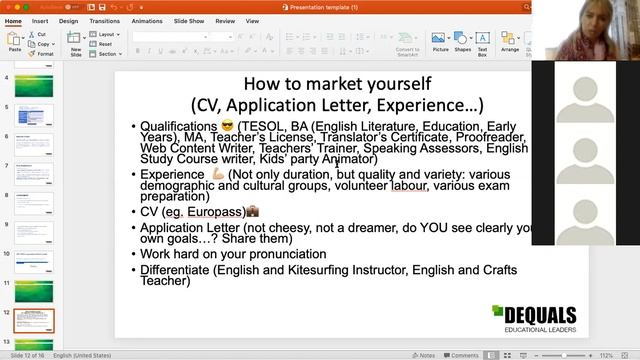The width and height of the screenshot is (640, 360).
Task: Zoom out with minus button
Action: 536,356
